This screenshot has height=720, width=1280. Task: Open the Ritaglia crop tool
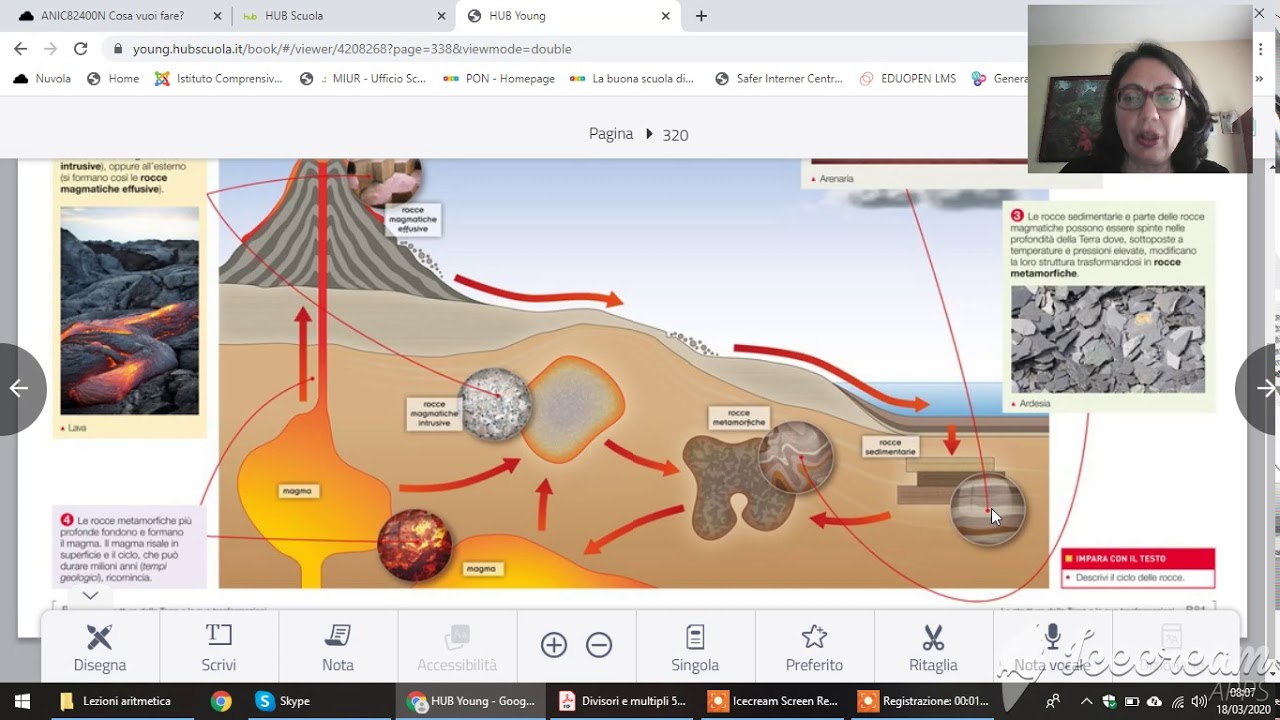pos(933,647)
